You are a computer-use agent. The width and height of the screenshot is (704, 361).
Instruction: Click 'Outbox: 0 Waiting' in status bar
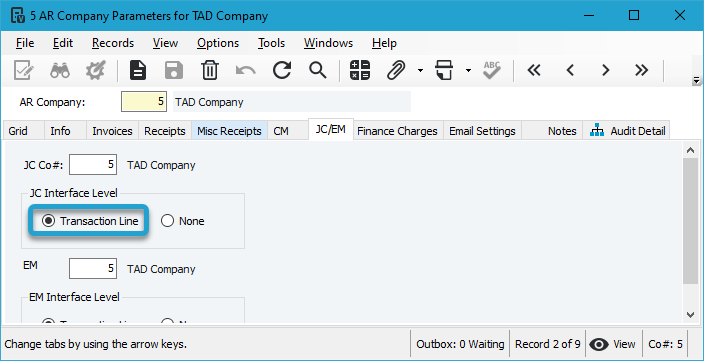tap(460, 344)
